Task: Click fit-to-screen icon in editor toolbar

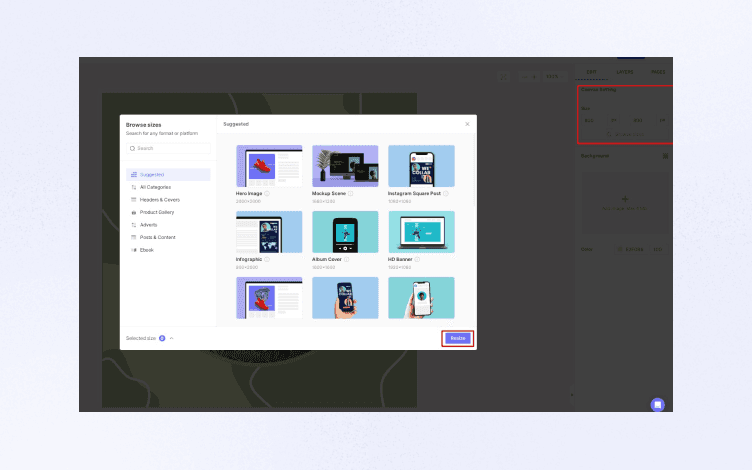Action: (x=503, y=77)
